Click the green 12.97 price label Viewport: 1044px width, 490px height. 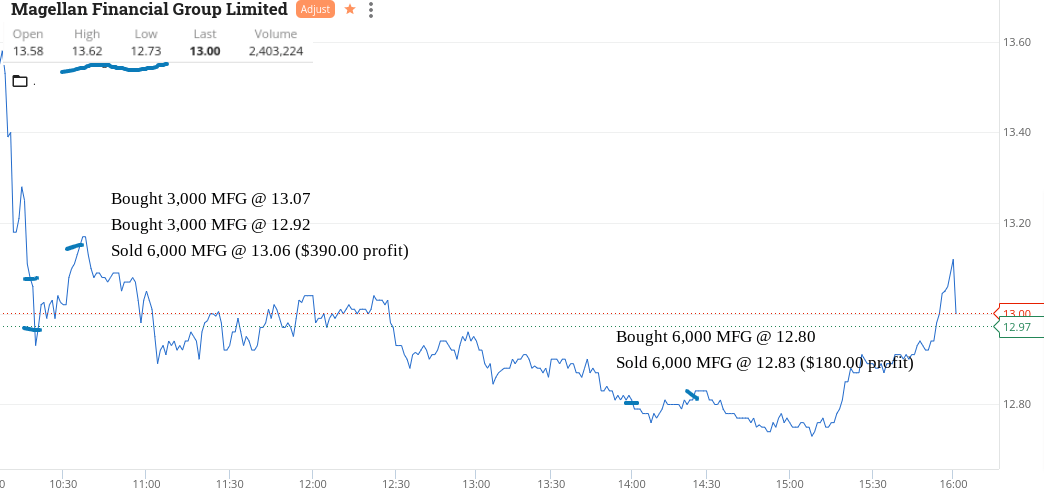pos(1018,326)
